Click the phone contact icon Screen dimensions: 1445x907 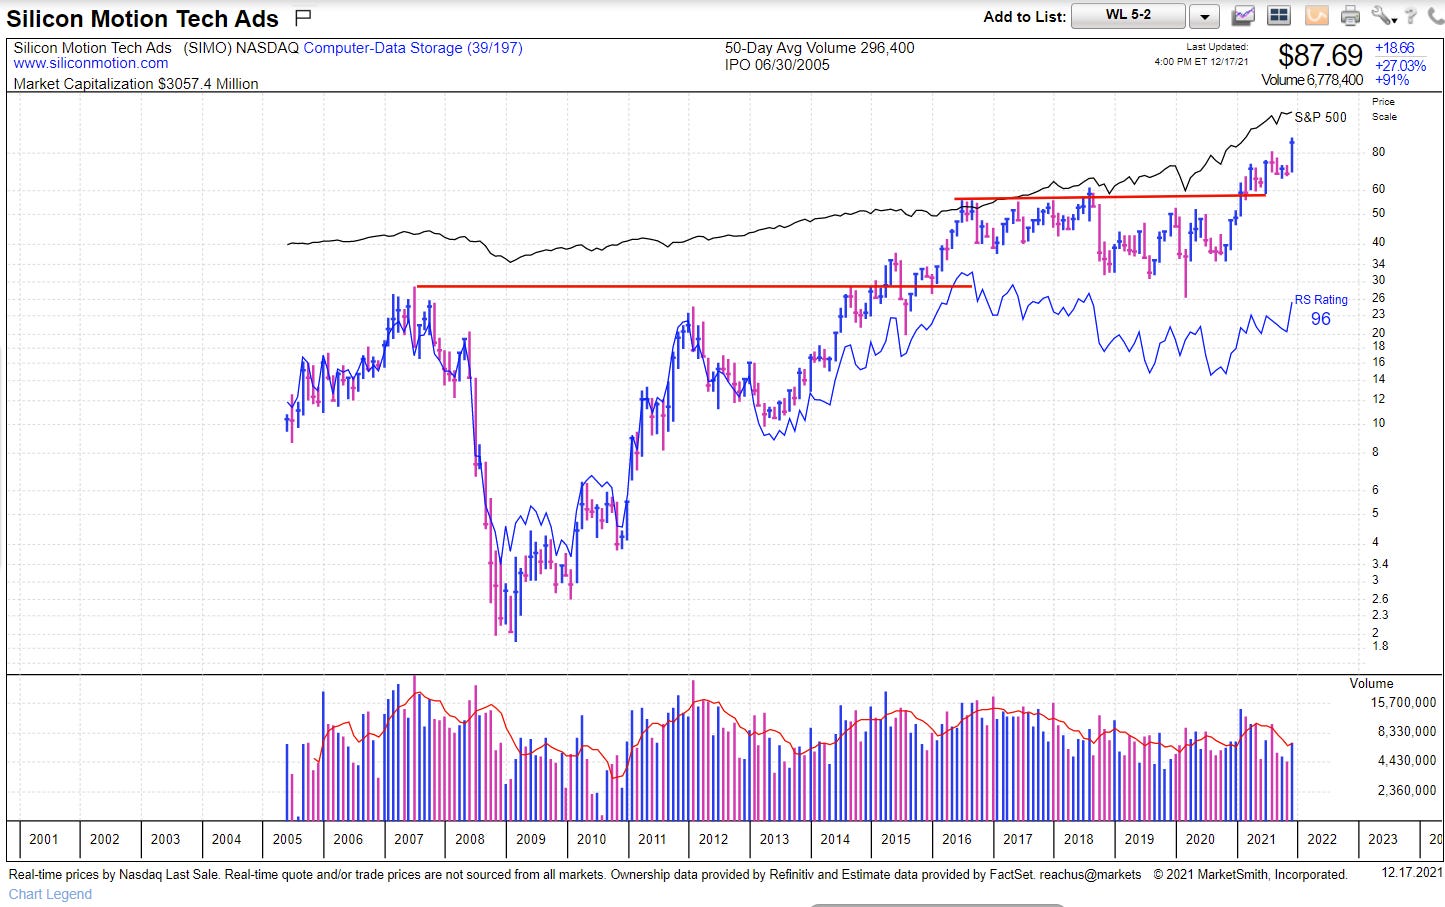tap(1436, 15)
